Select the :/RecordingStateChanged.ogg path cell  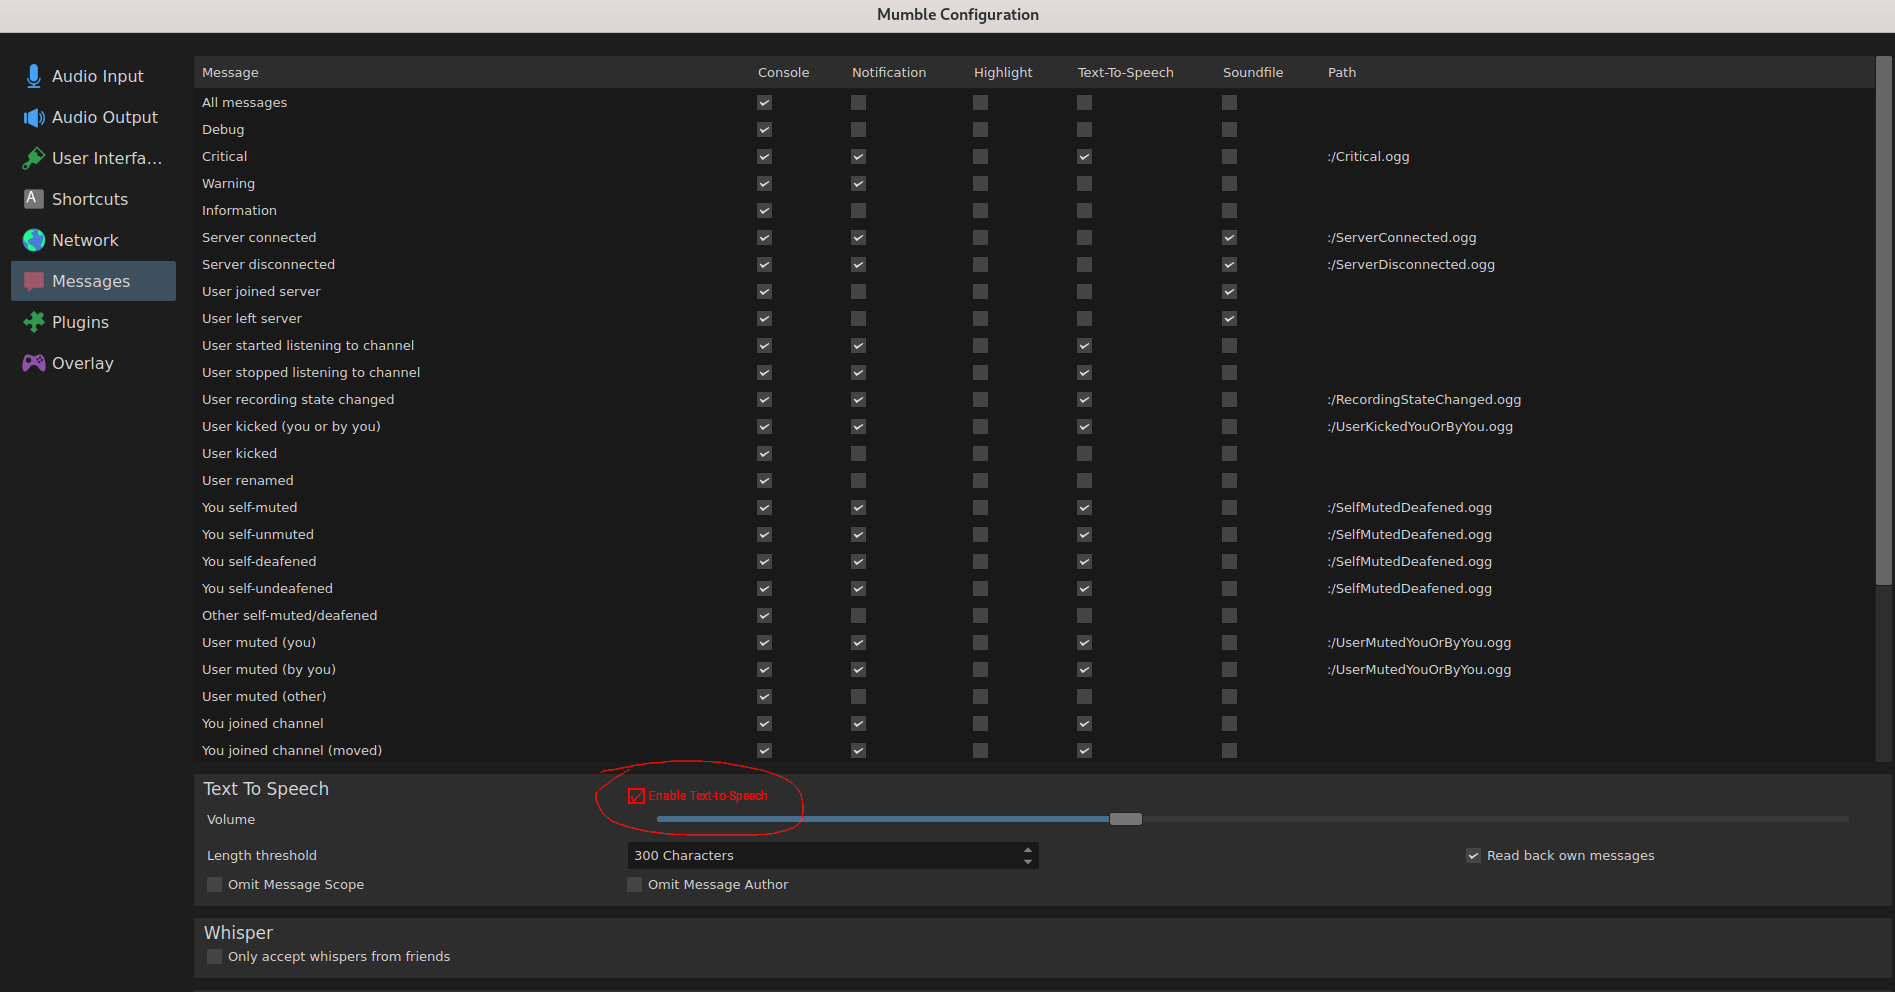[x=1424, y=399]
